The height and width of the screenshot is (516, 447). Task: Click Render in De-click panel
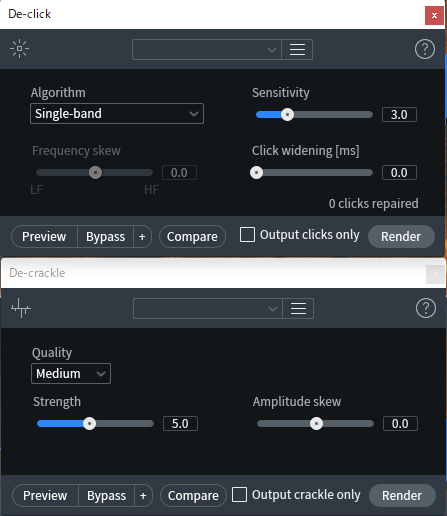coord(401,237)
